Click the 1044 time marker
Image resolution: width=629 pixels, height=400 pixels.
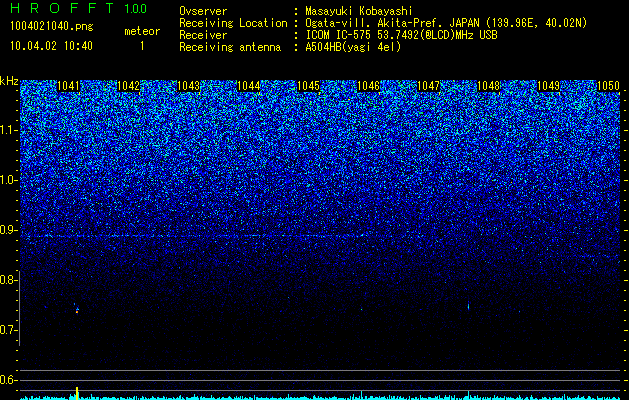point(249,86)
